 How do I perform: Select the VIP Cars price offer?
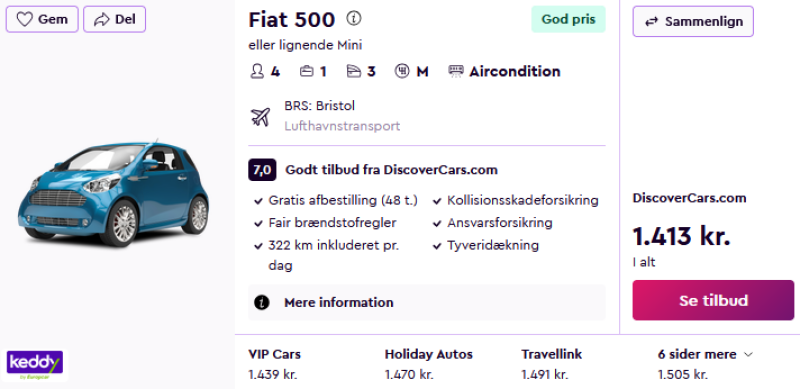[x=274, y=364]
